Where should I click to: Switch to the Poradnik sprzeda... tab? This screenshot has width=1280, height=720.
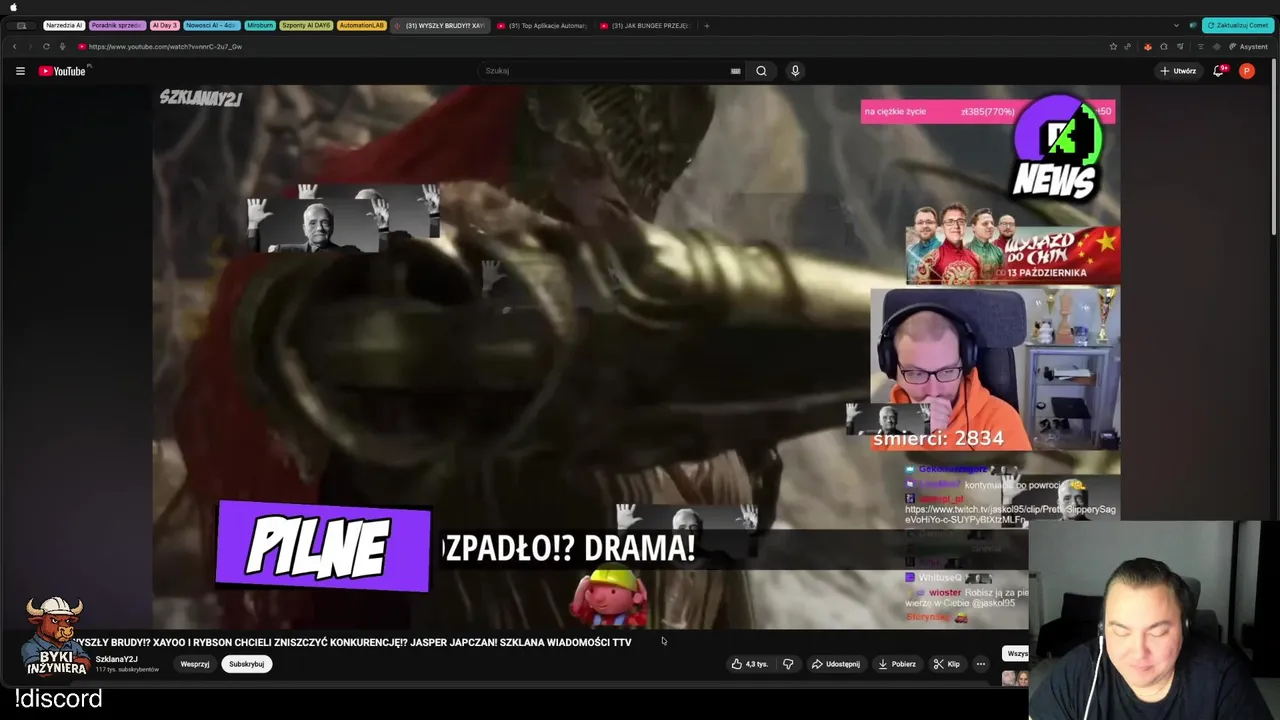pyautogui.click(x=117, y=25)
